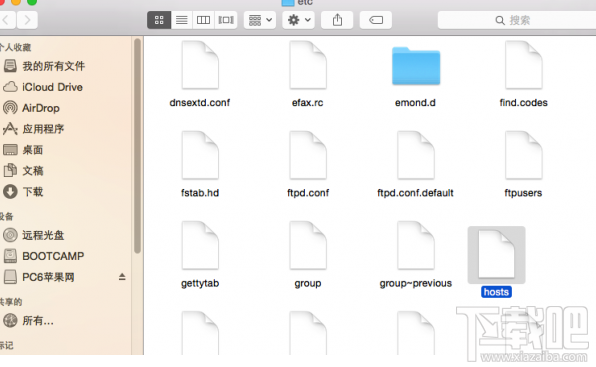596x367 pixels.
Task: Click the 搜索 search field
Action: point(517,20)
